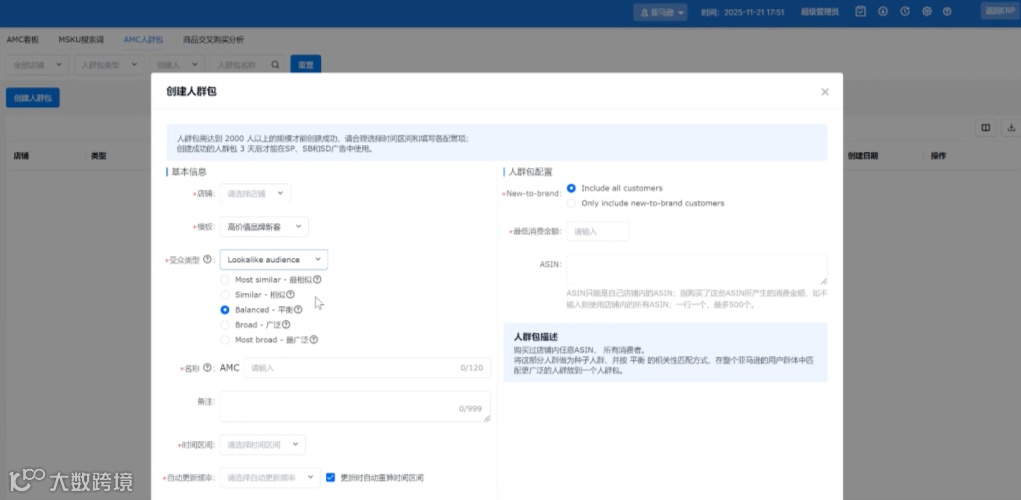The image size is (1021, 500).
Task: Click the 类型 column header
Action: [98, 156]
